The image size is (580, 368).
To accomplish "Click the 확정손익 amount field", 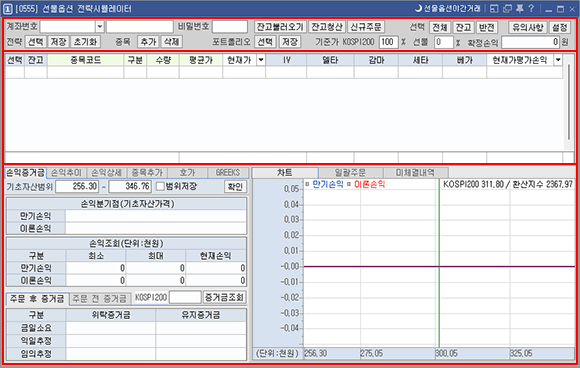I will click(530, 42).
